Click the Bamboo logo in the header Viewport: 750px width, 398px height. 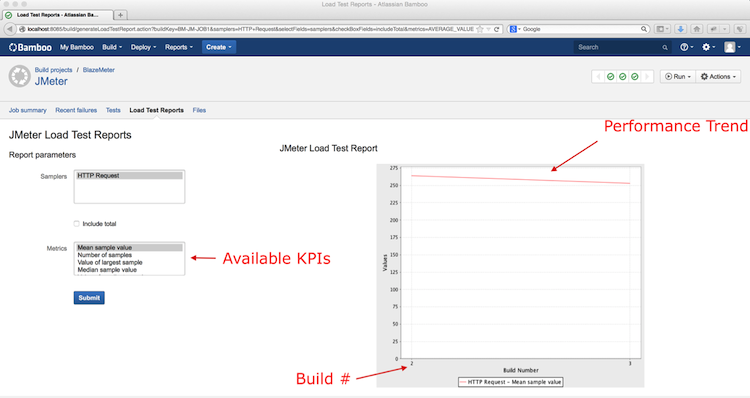coord(30,47)
